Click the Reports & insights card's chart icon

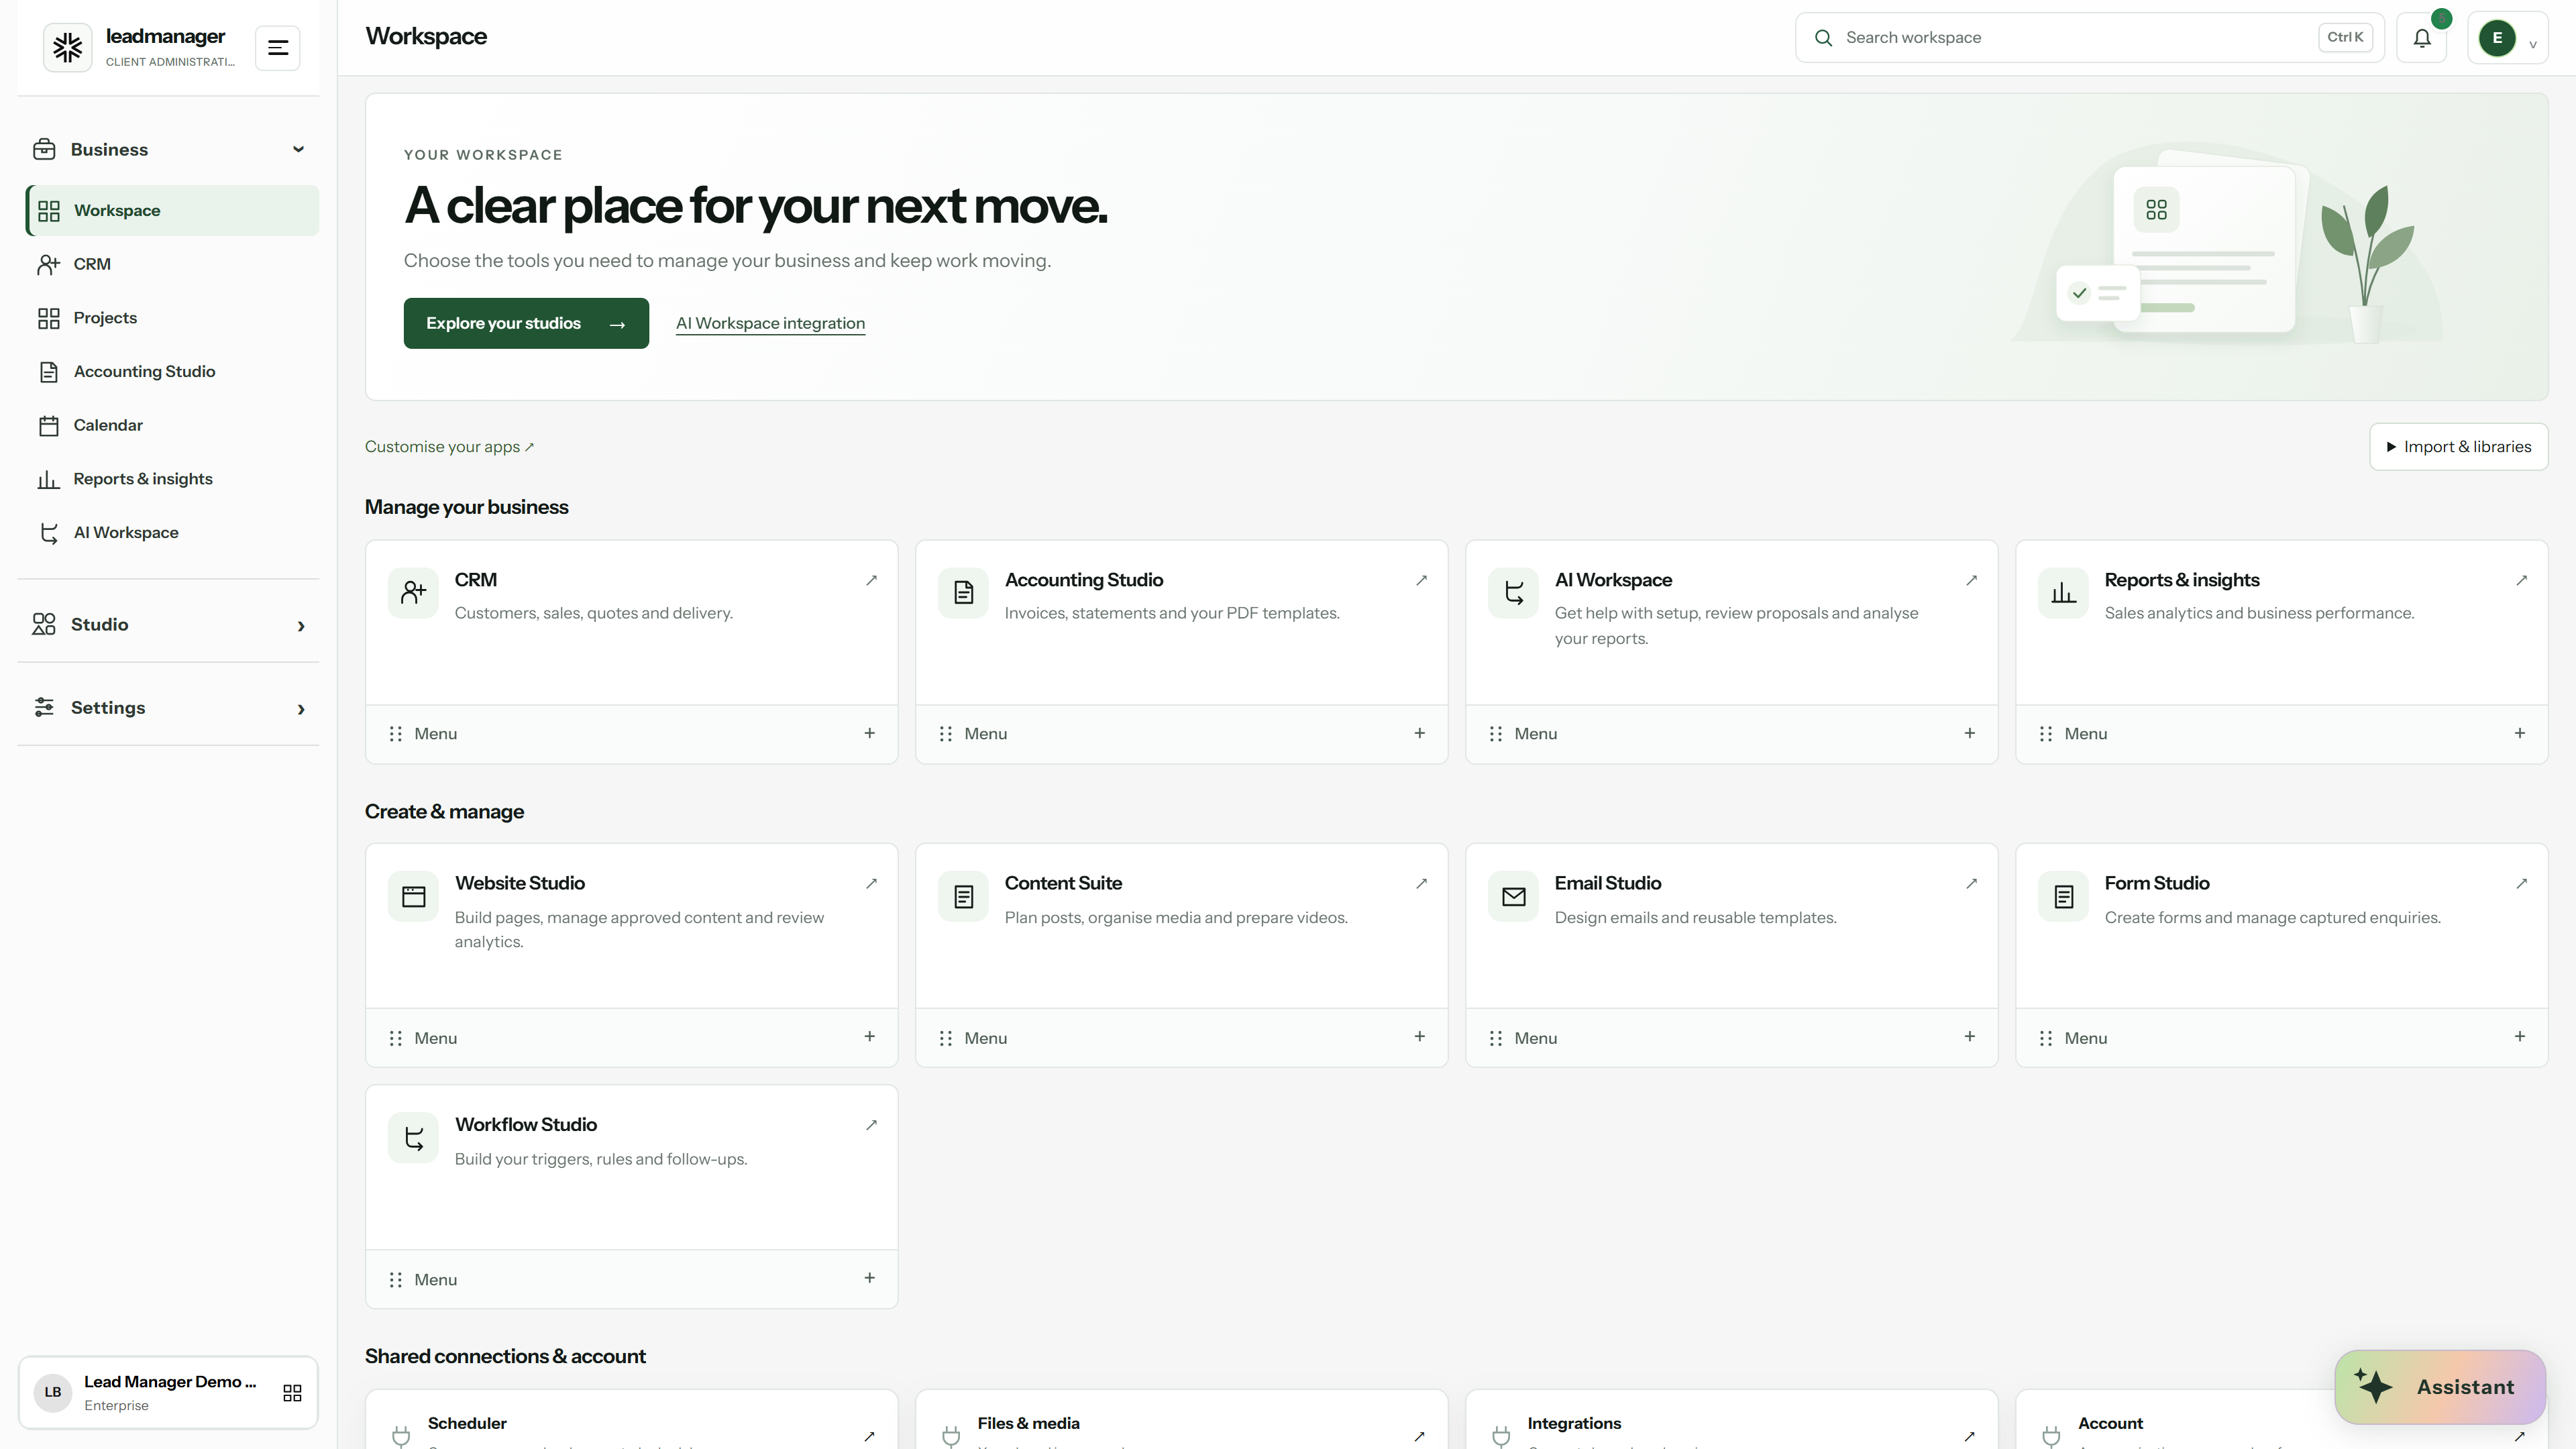[2063, 593]
